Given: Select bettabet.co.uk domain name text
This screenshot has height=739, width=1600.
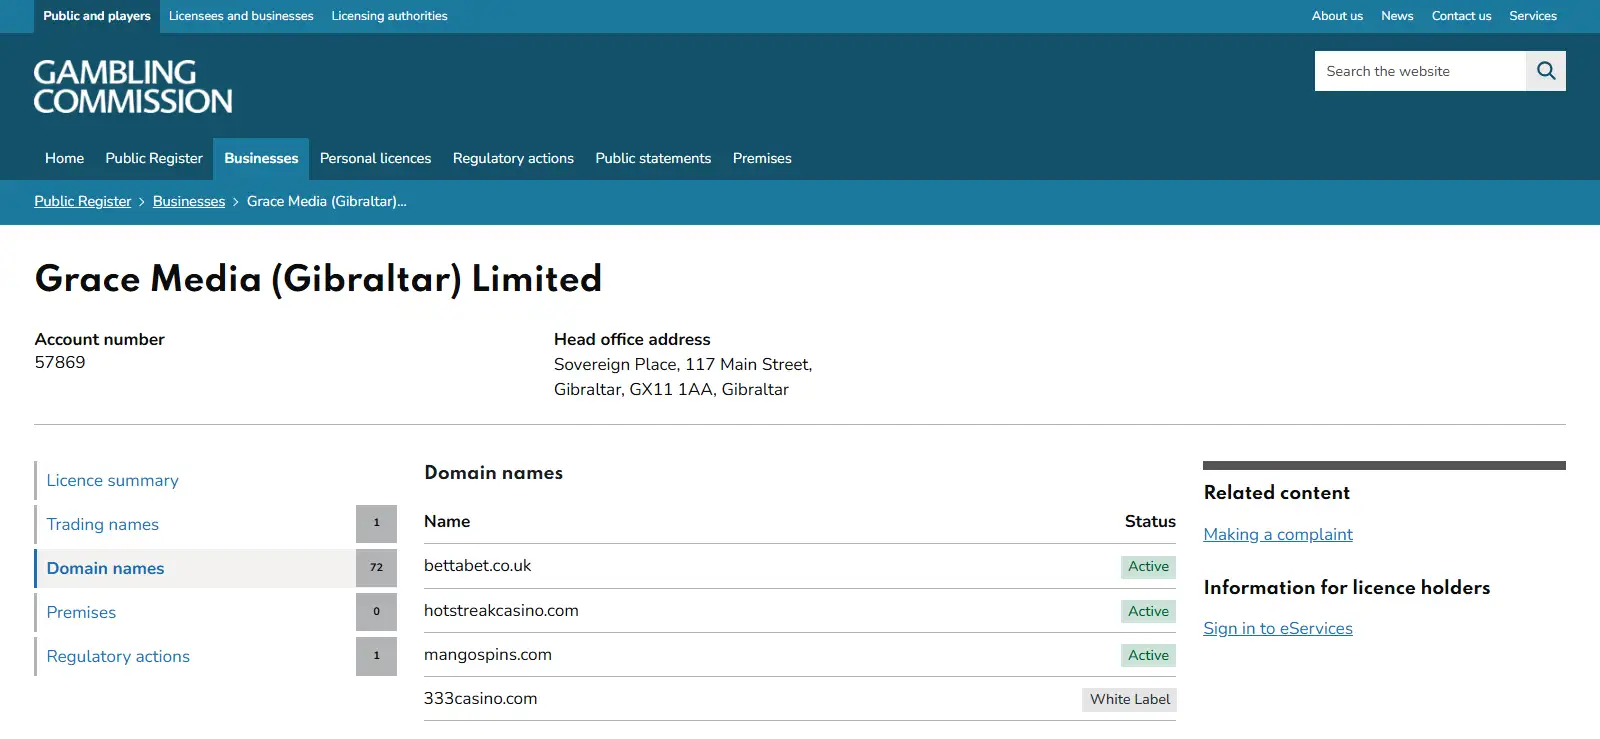Looking at the screenshot, I should [x=477, y=566].
